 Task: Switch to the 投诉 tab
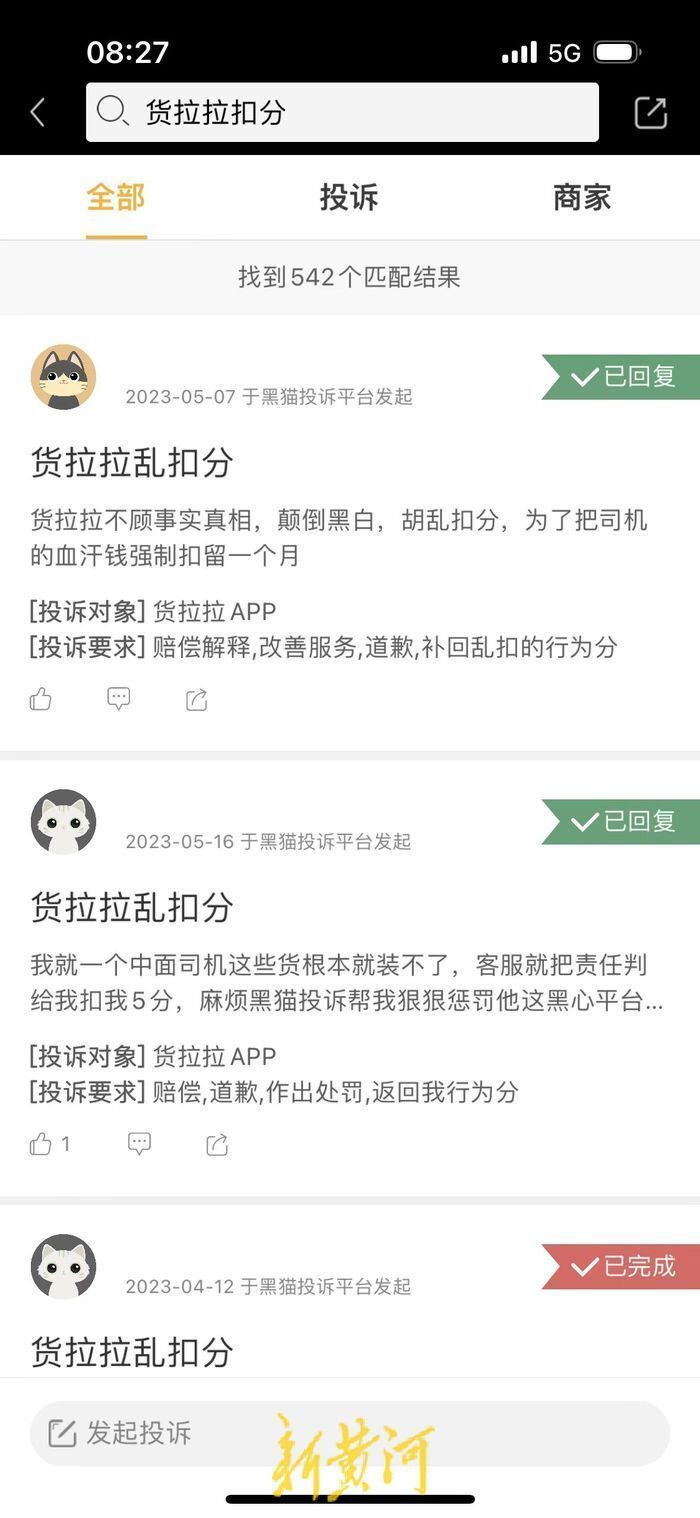pyautogui.click(x=349, y=198)
